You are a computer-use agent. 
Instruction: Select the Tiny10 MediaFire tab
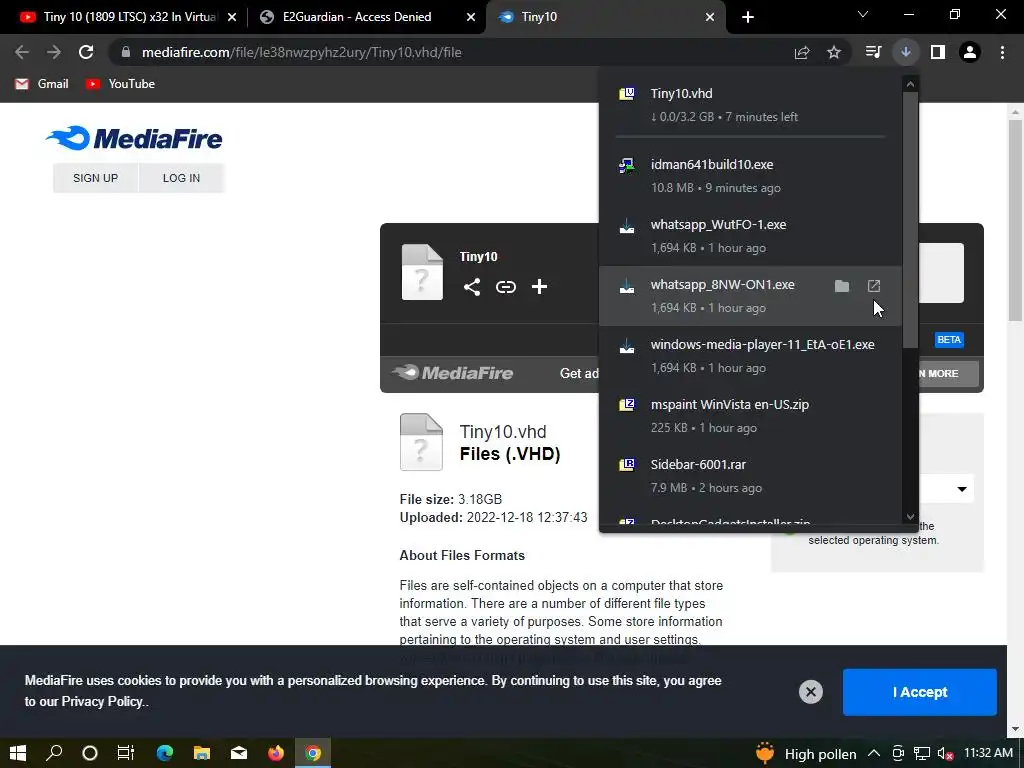tap(605, 17)
